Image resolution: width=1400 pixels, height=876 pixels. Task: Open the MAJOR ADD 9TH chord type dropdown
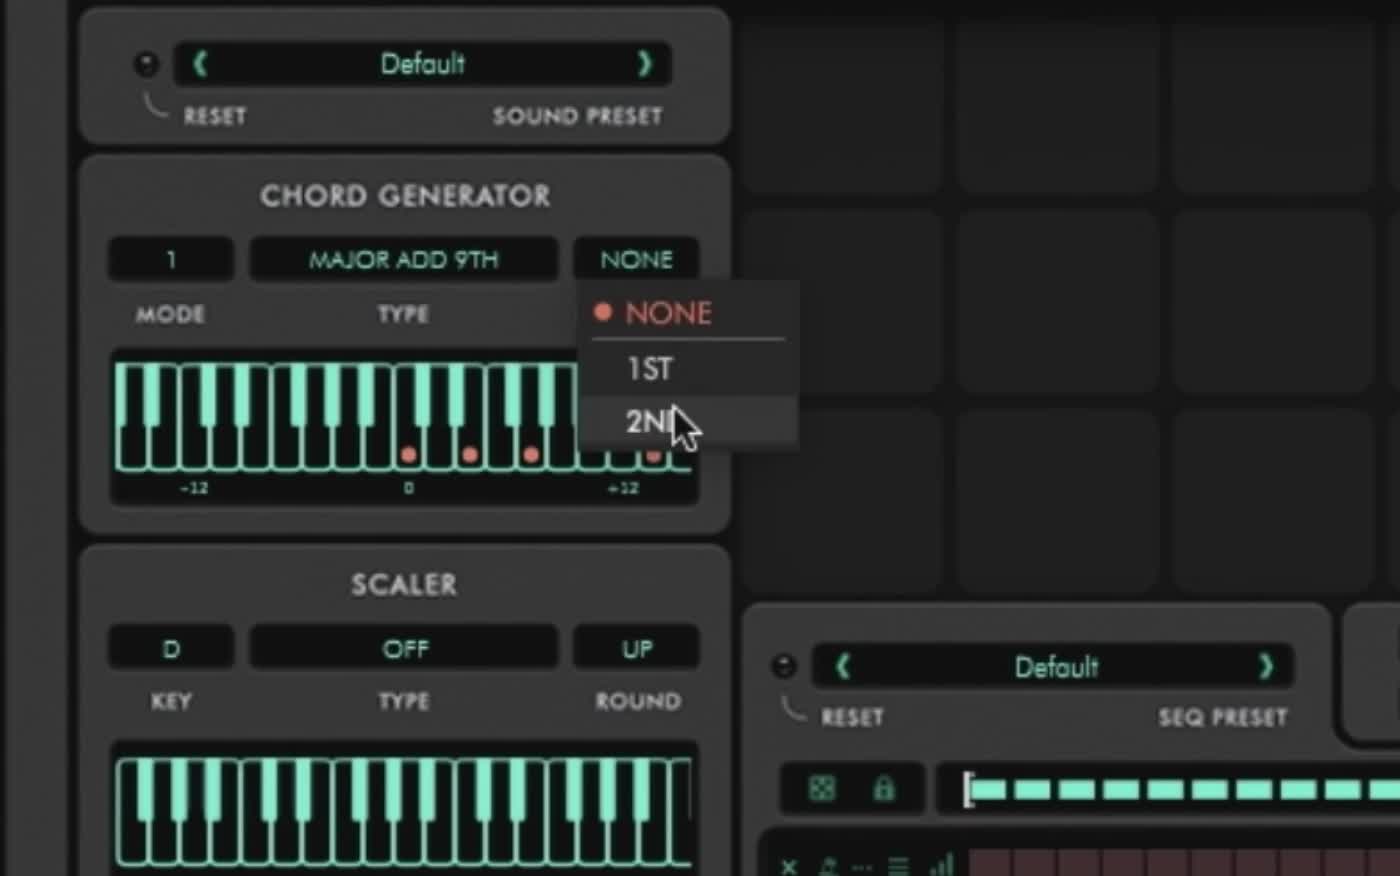(x=404, y=260)
